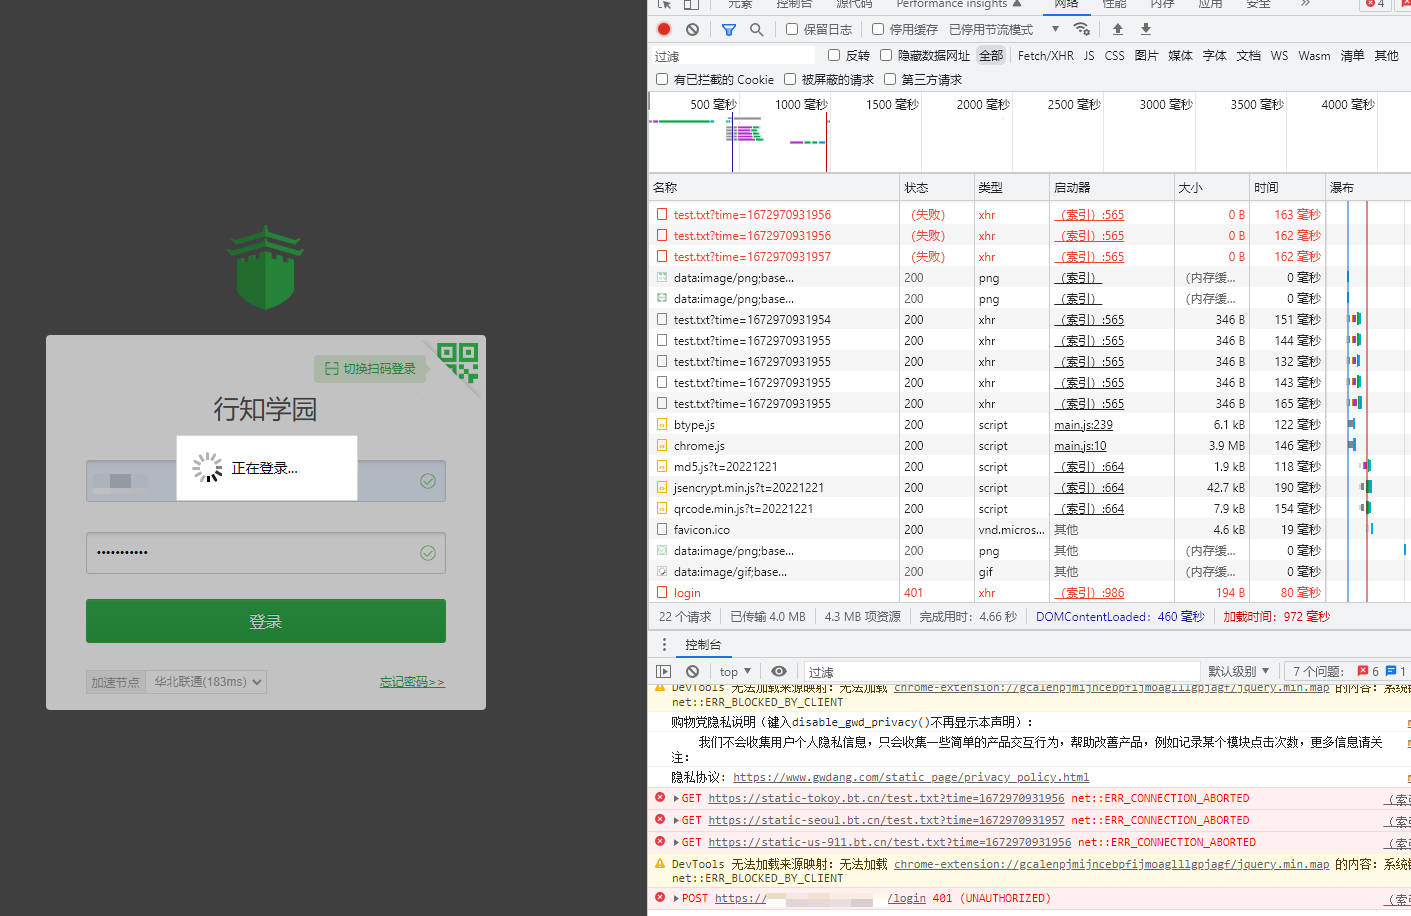
Task: Open the drawer three-dot menu
Action: point(664,644)
